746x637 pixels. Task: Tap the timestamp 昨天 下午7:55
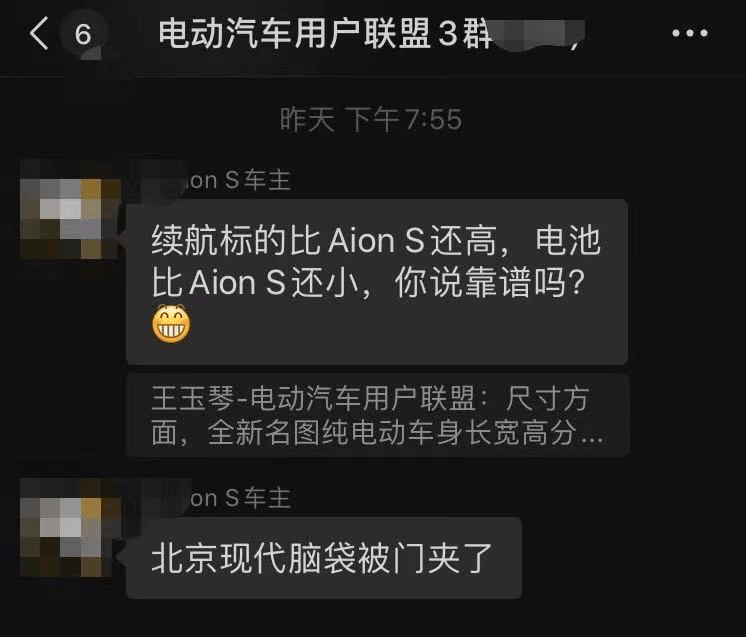tap(371, 119)
